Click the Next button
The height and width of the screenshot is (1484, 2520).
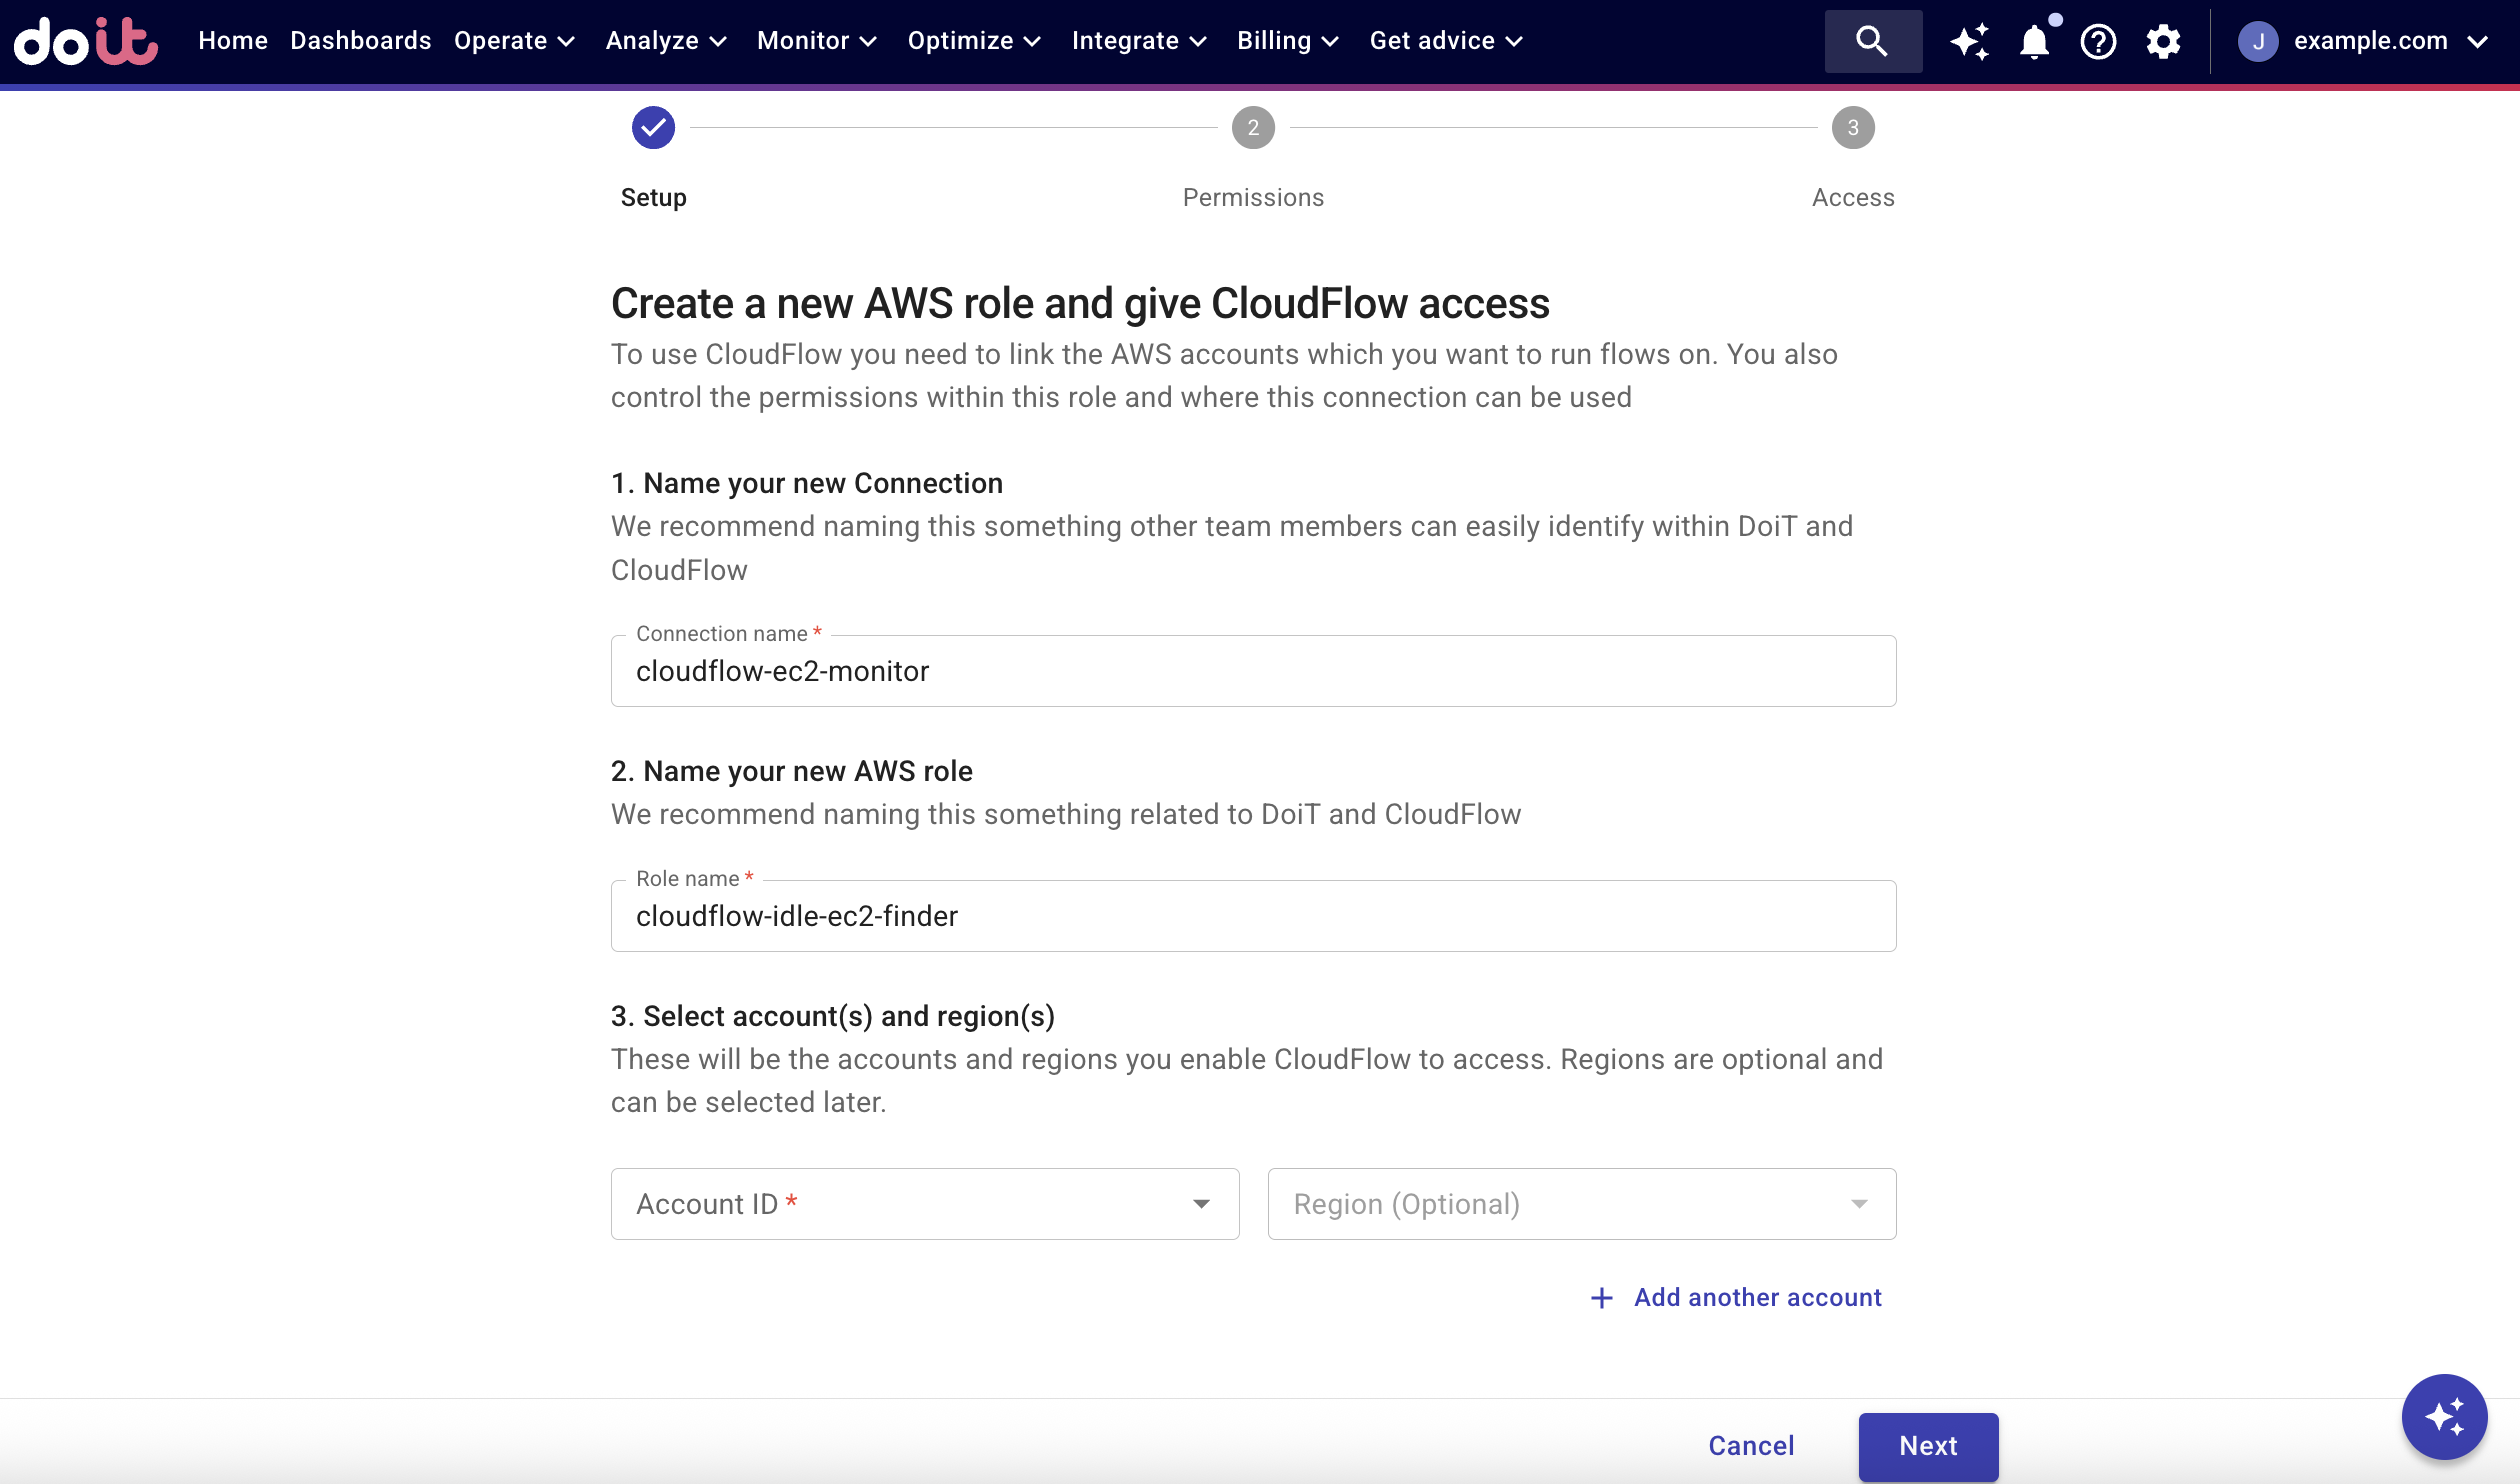point(1927,1446)
